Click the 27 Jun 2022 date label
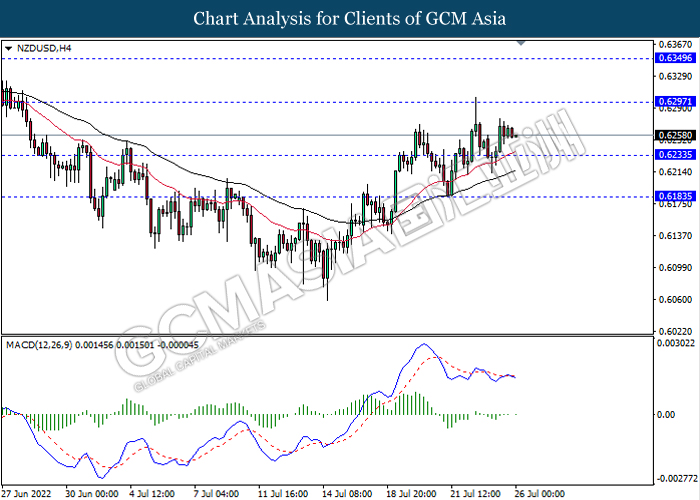The height and width of the screenshot is (500, 700). coord(26,494)
